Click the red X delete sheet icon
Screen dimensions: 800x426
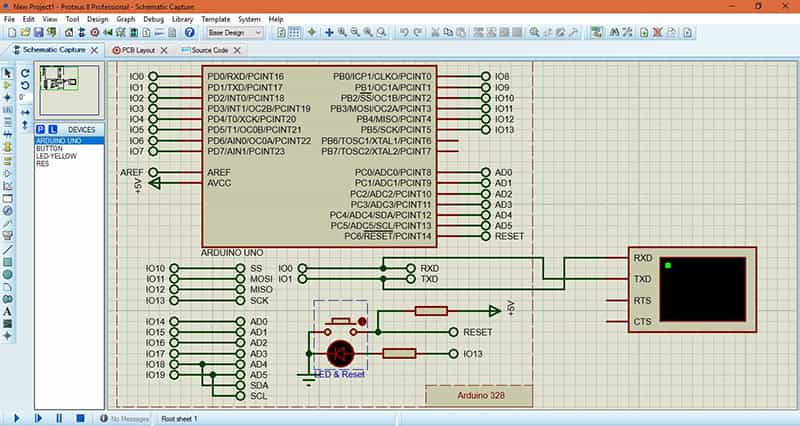(658, 33)
